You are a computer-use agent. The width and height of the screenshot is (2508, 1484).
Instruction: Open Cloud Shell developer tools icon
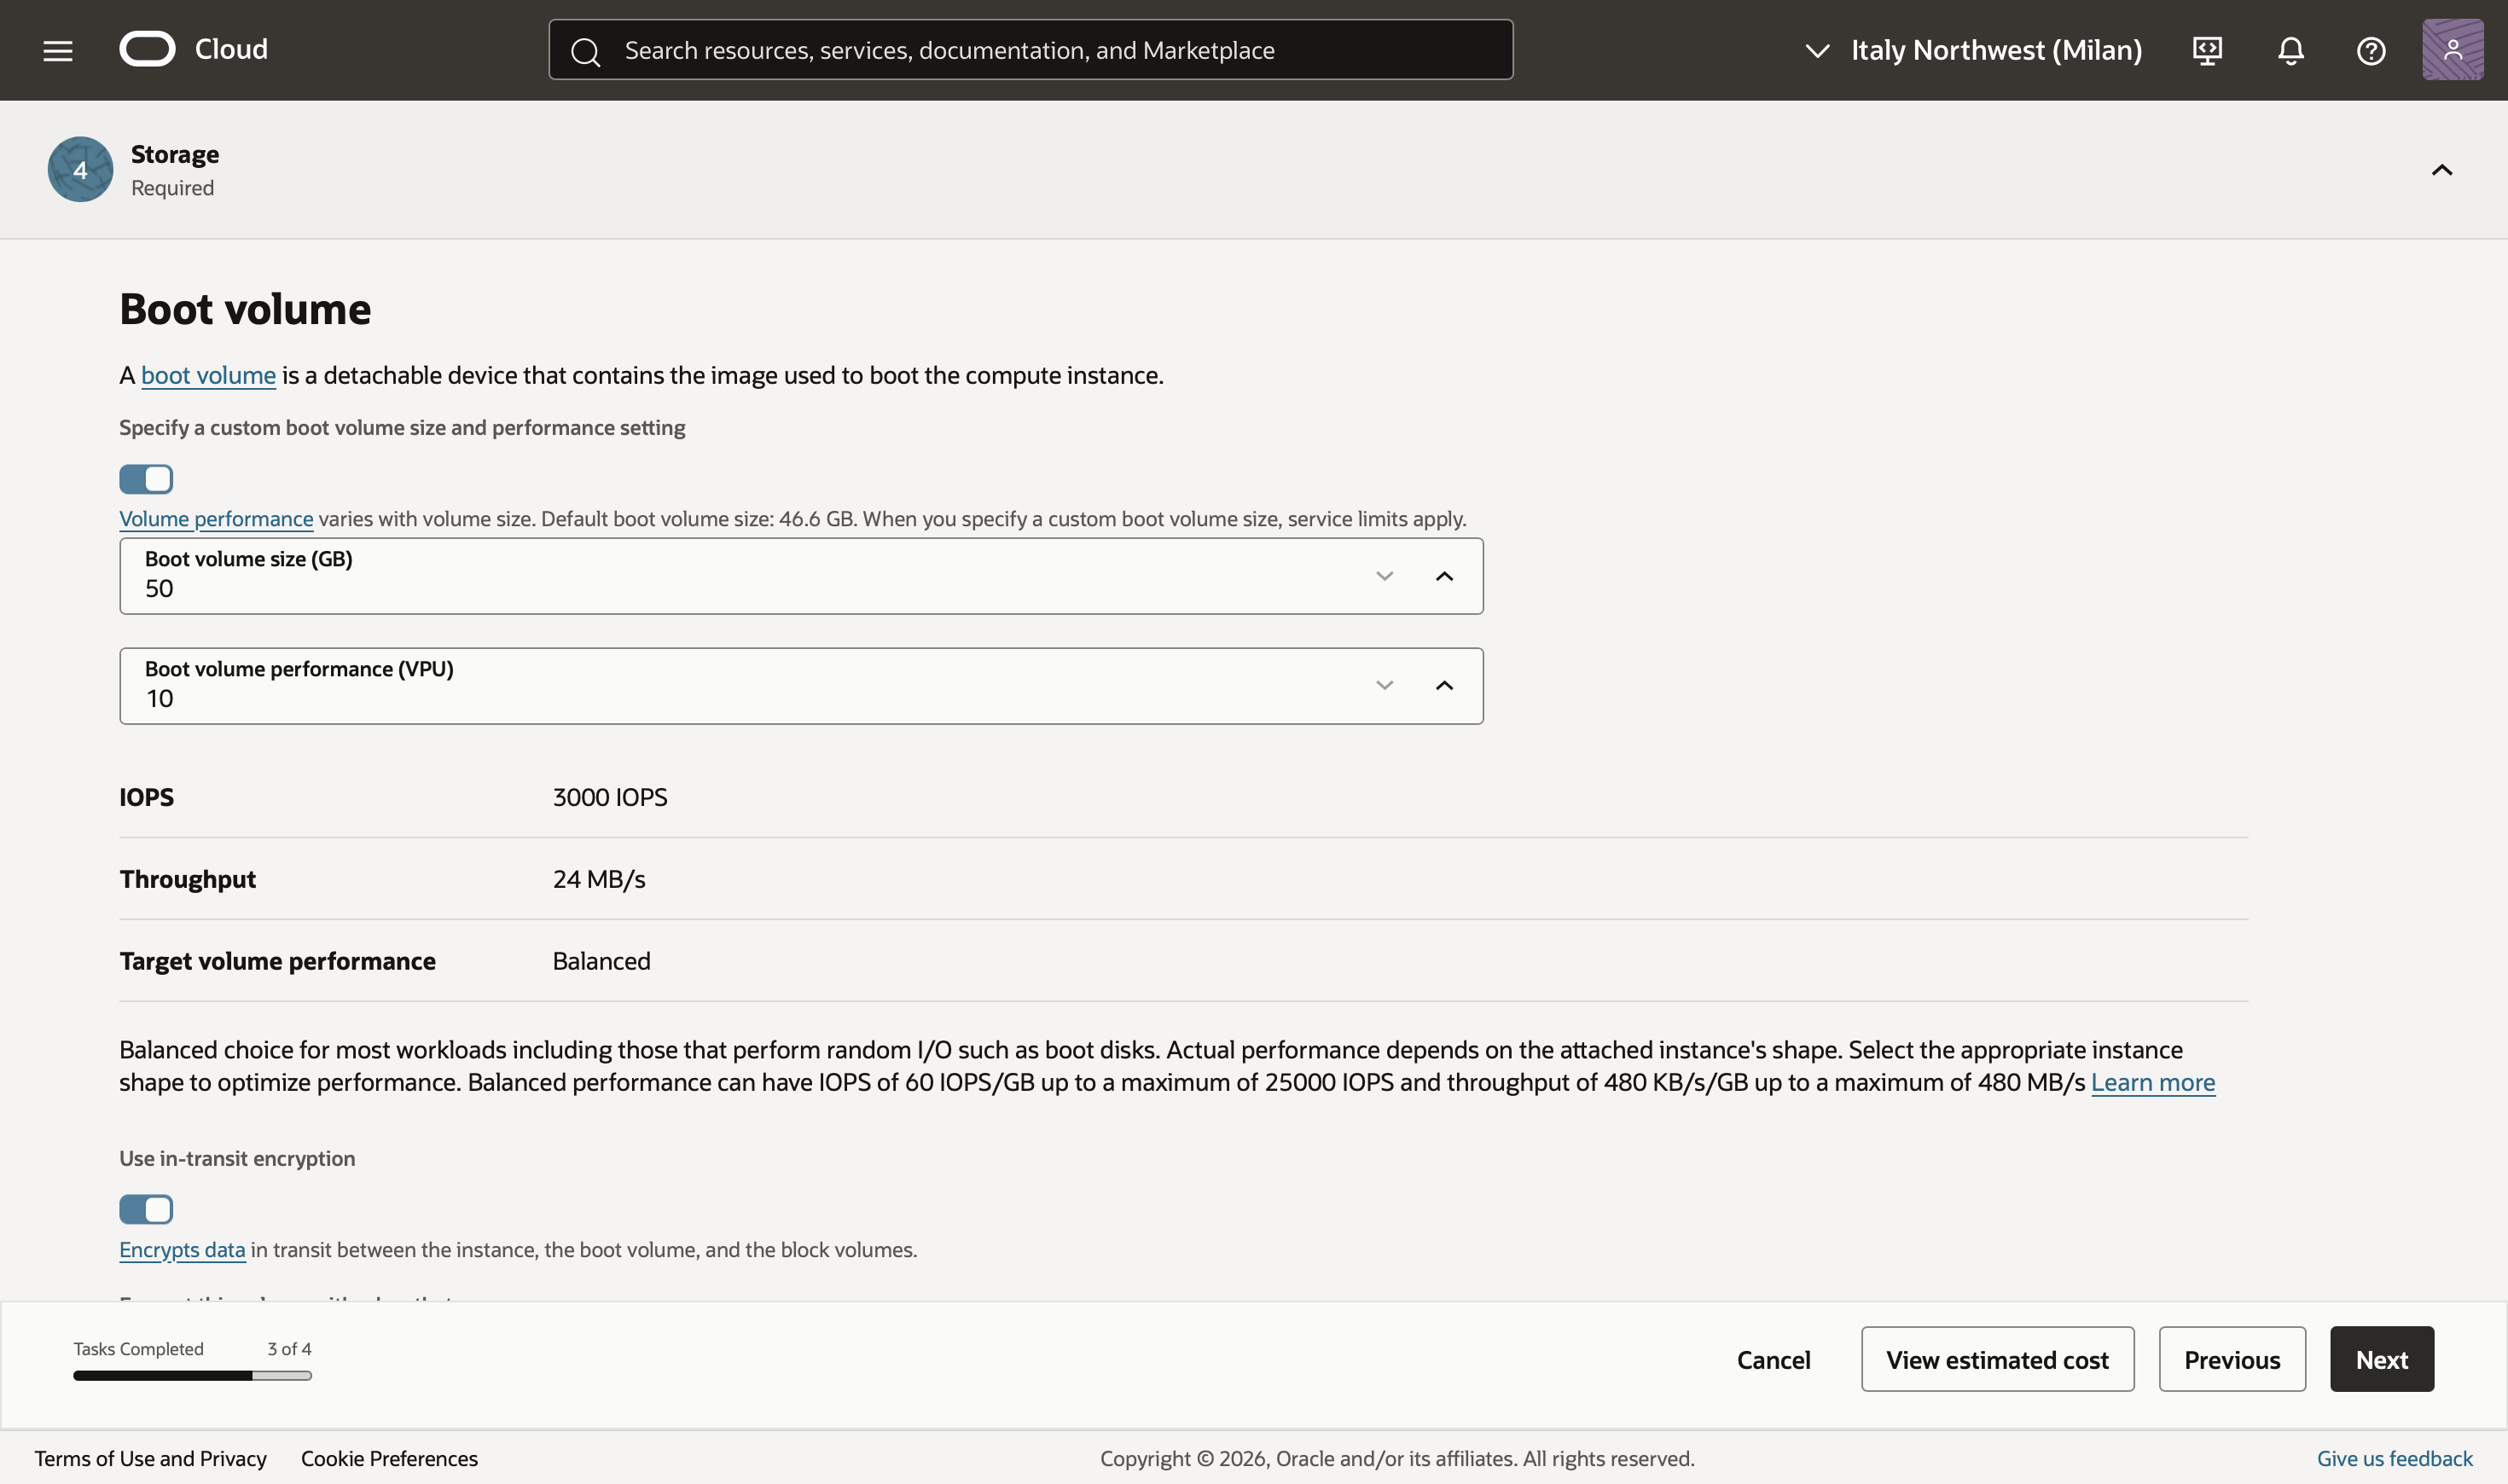(x=2207, y=50)
